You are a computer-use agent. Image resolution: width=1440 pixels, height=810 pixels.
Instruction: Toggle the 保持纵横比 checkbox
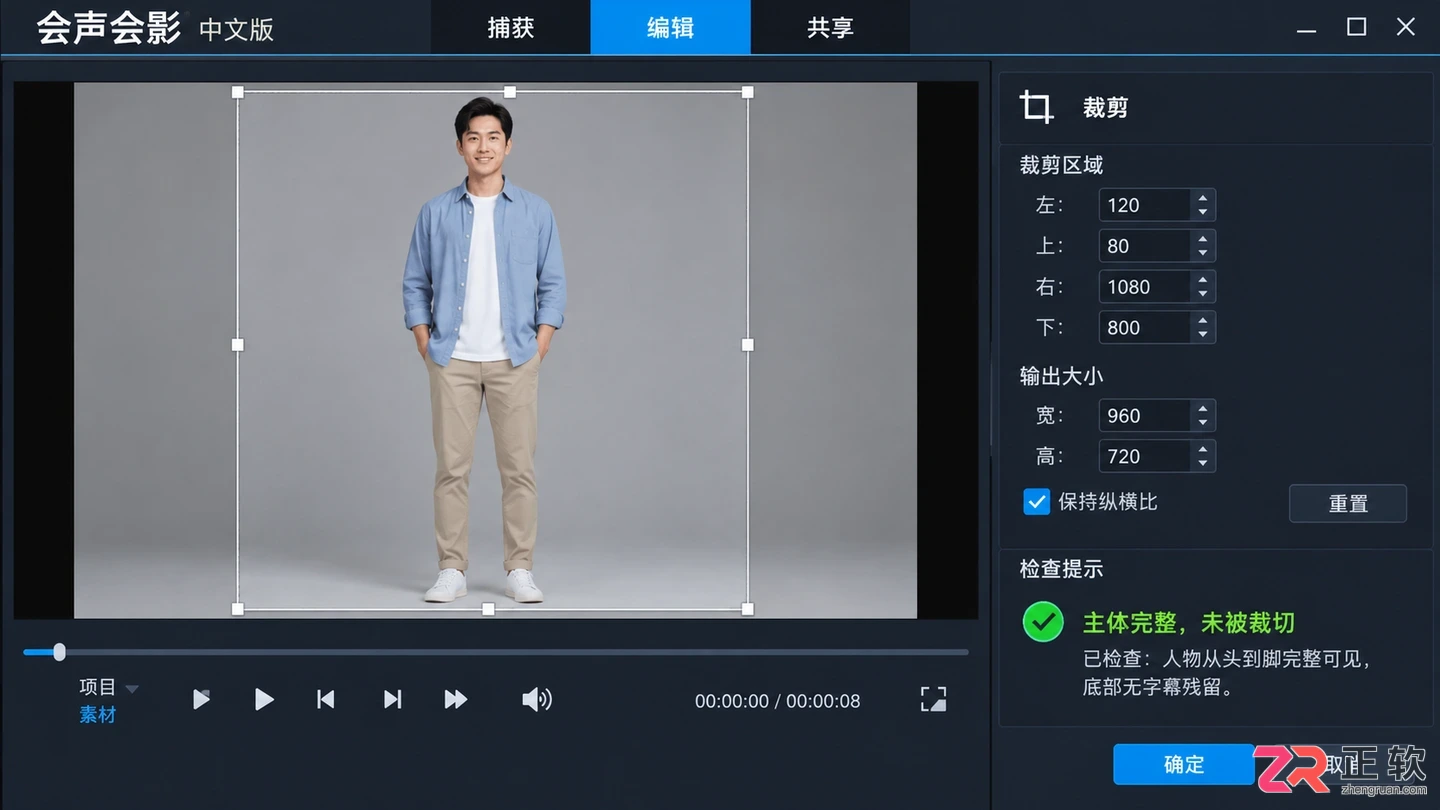click(1036, 501)
